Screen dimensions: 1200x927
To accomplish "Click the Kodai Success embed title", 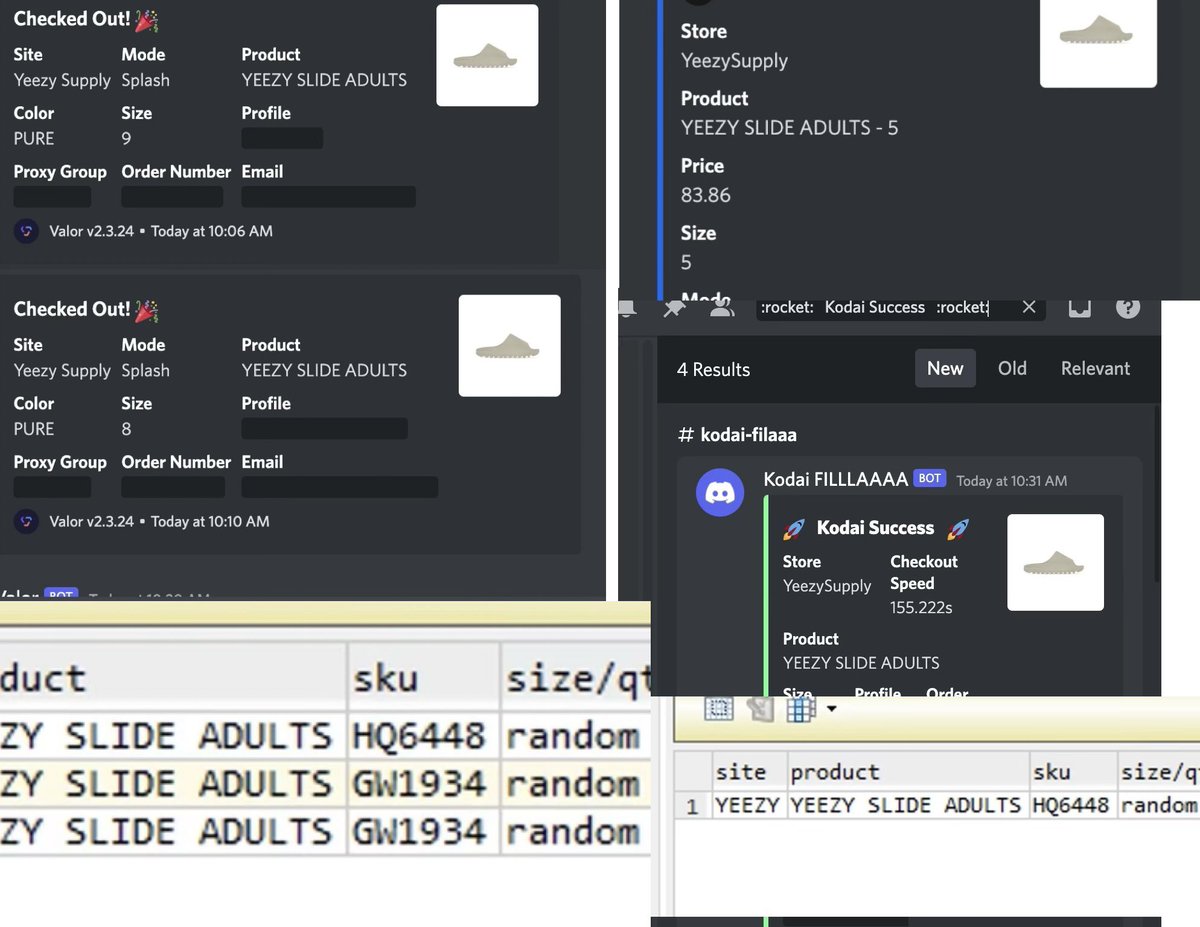I will 875,528.
